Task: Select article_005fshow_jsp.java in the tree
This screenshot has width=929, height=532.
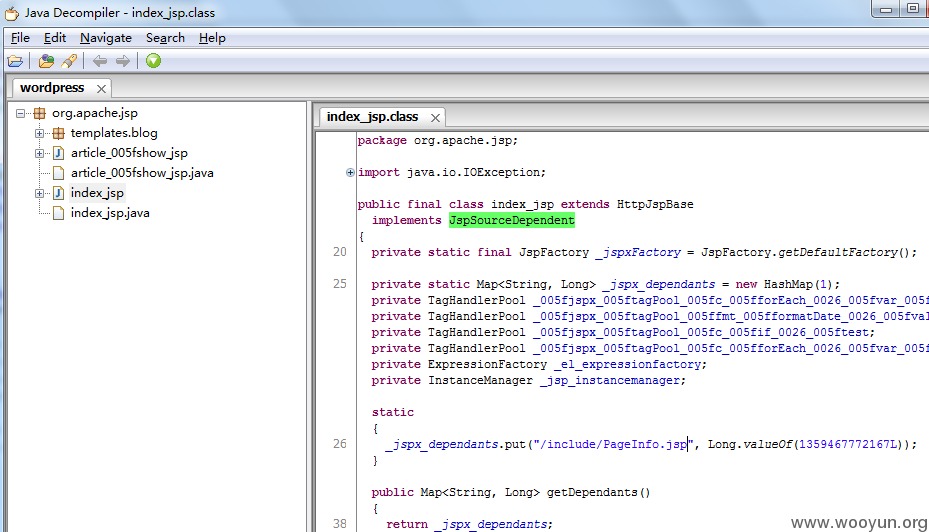Action: pyautogui.click(x=142, y=173)
